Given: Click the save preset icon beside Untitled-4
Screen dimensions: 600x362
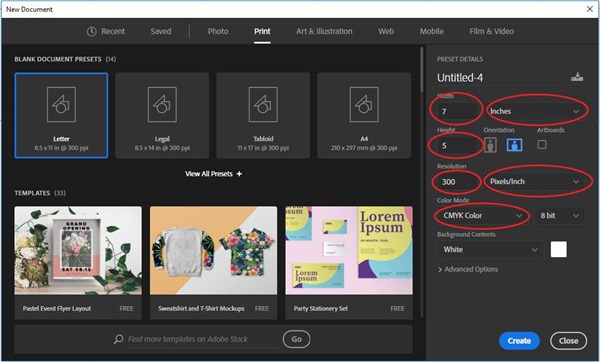Looking at the screenshot, I should click(577, 77).
